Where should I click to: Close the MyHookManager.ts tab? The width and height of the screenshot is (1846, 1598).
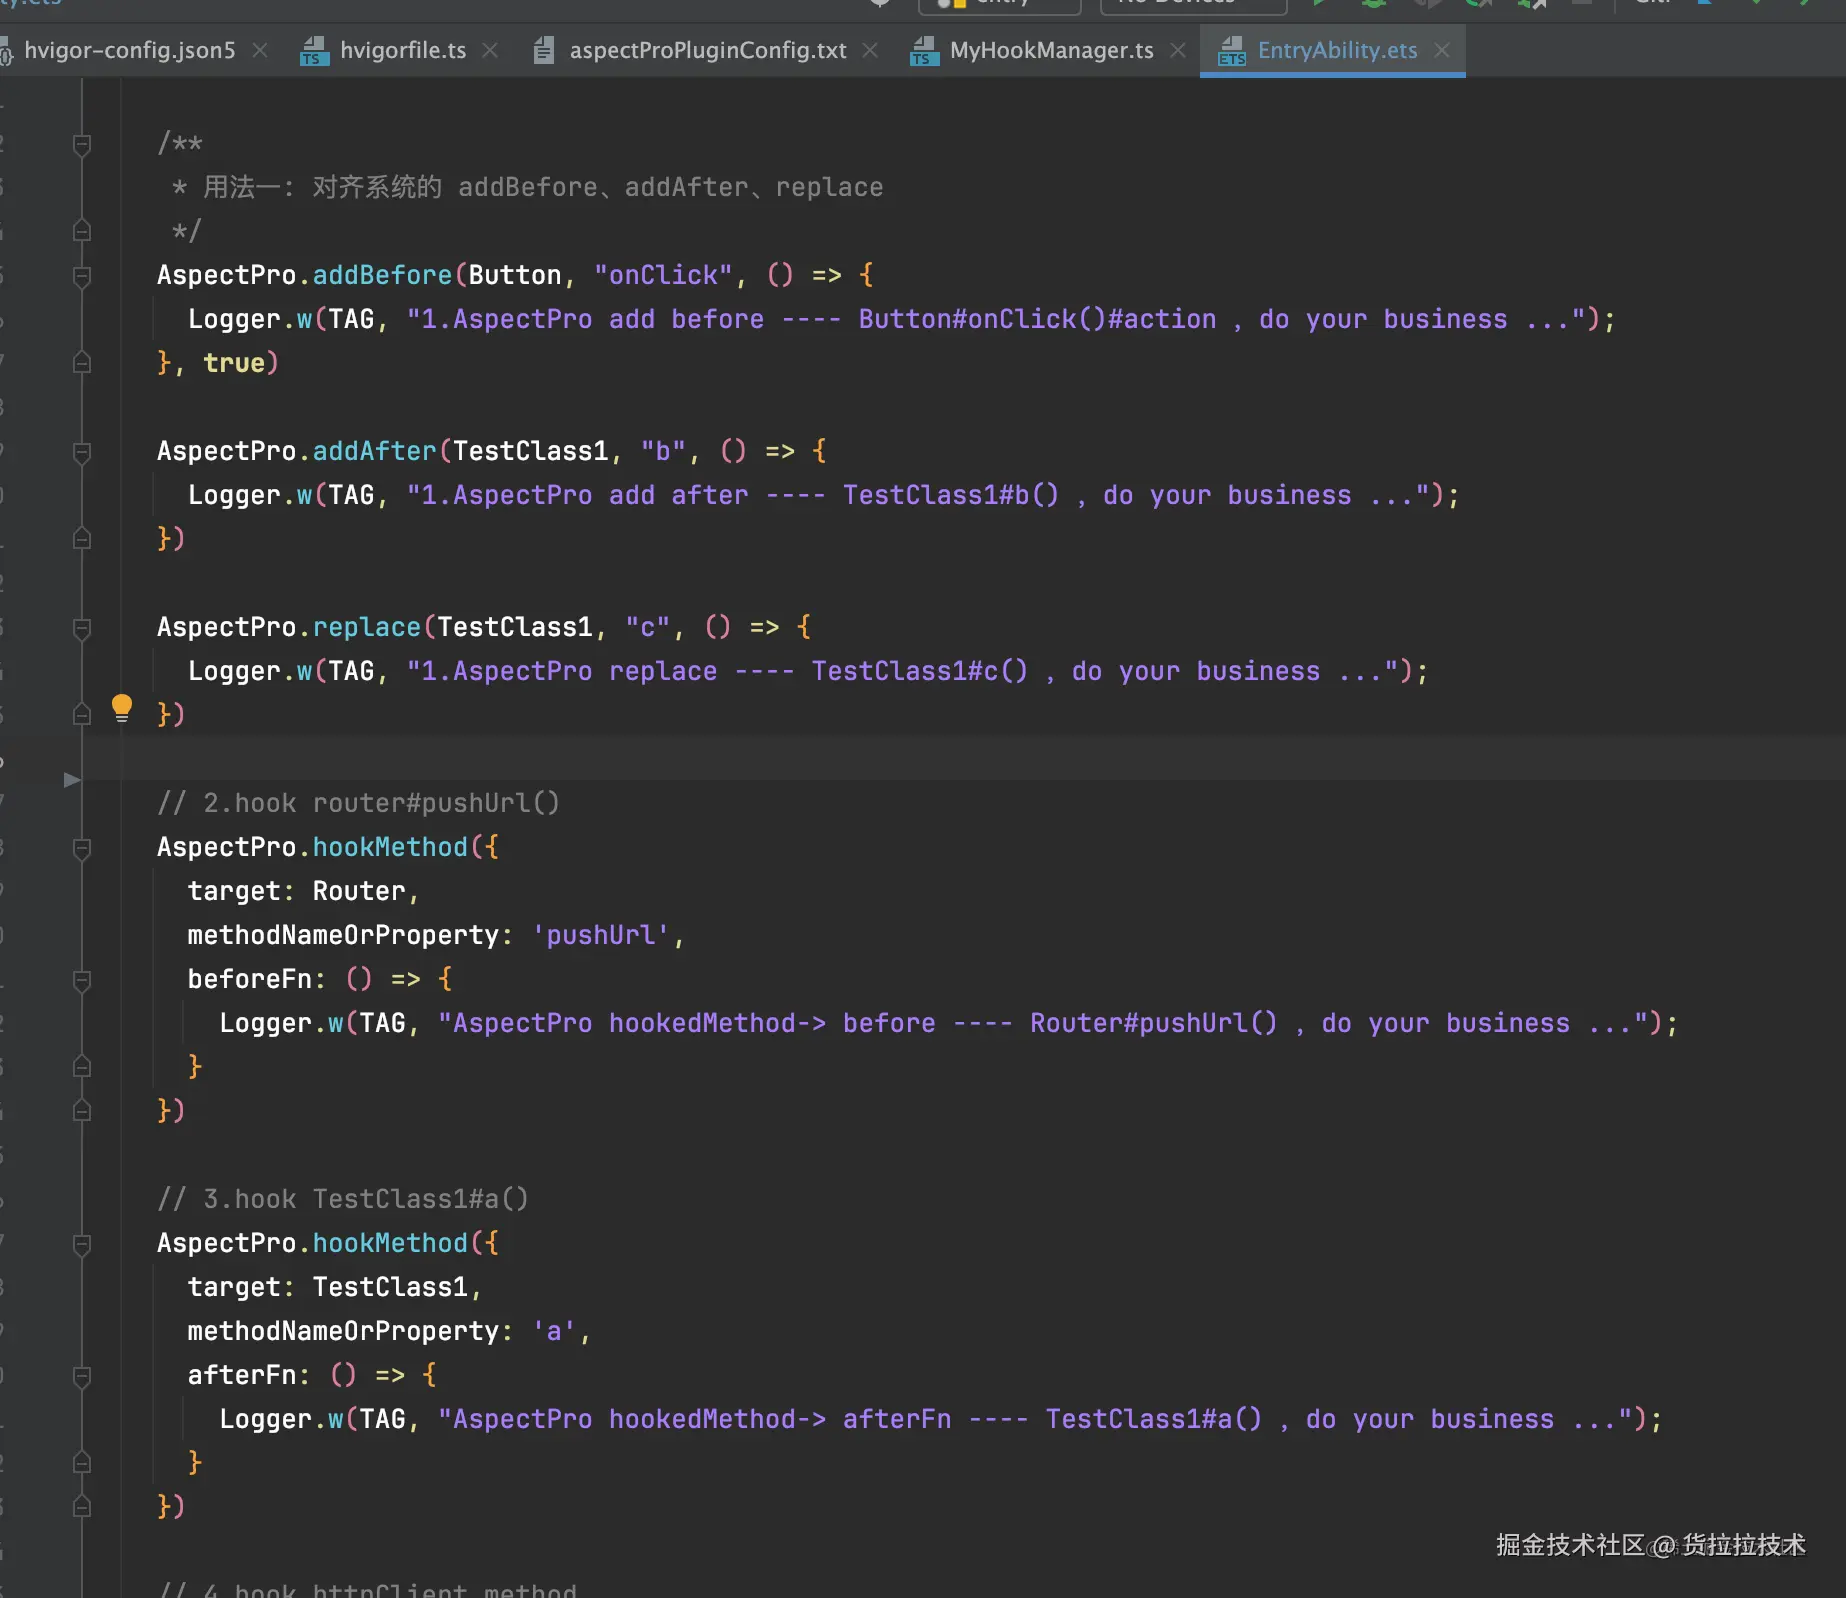point(1178,50)
